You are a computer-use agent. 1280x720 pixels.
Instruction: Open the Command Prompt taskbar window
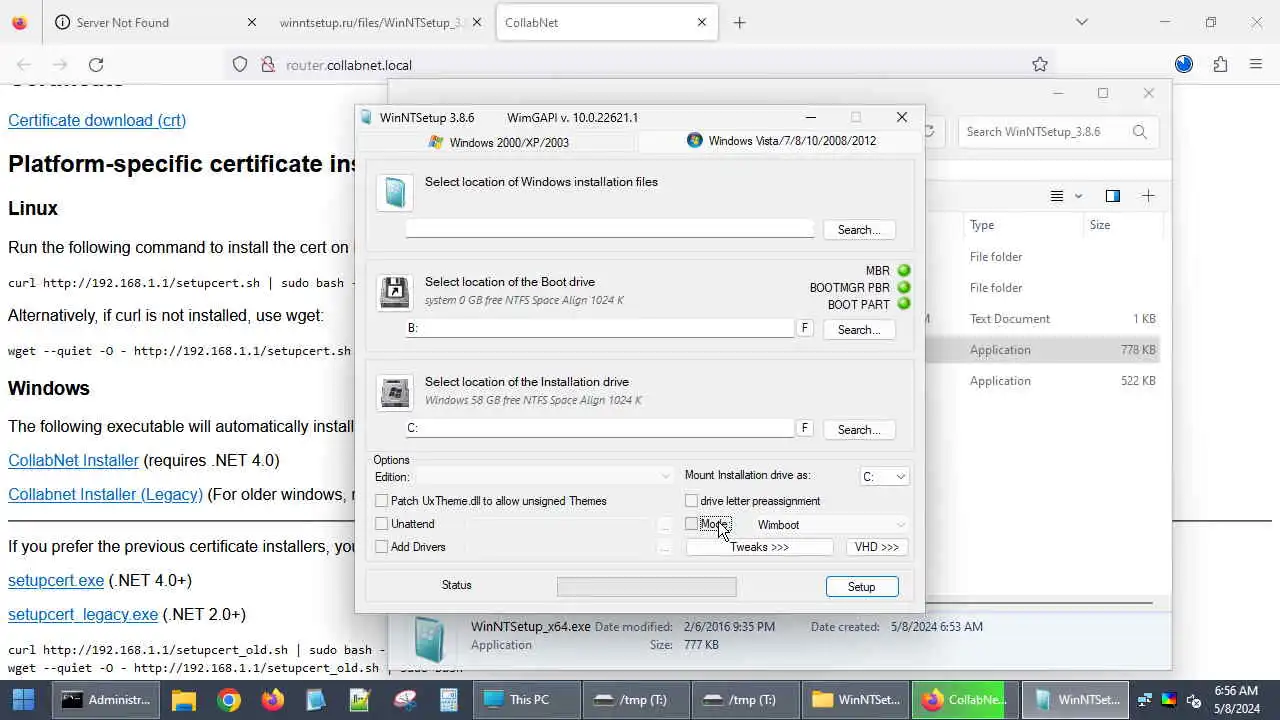[106, 700]
